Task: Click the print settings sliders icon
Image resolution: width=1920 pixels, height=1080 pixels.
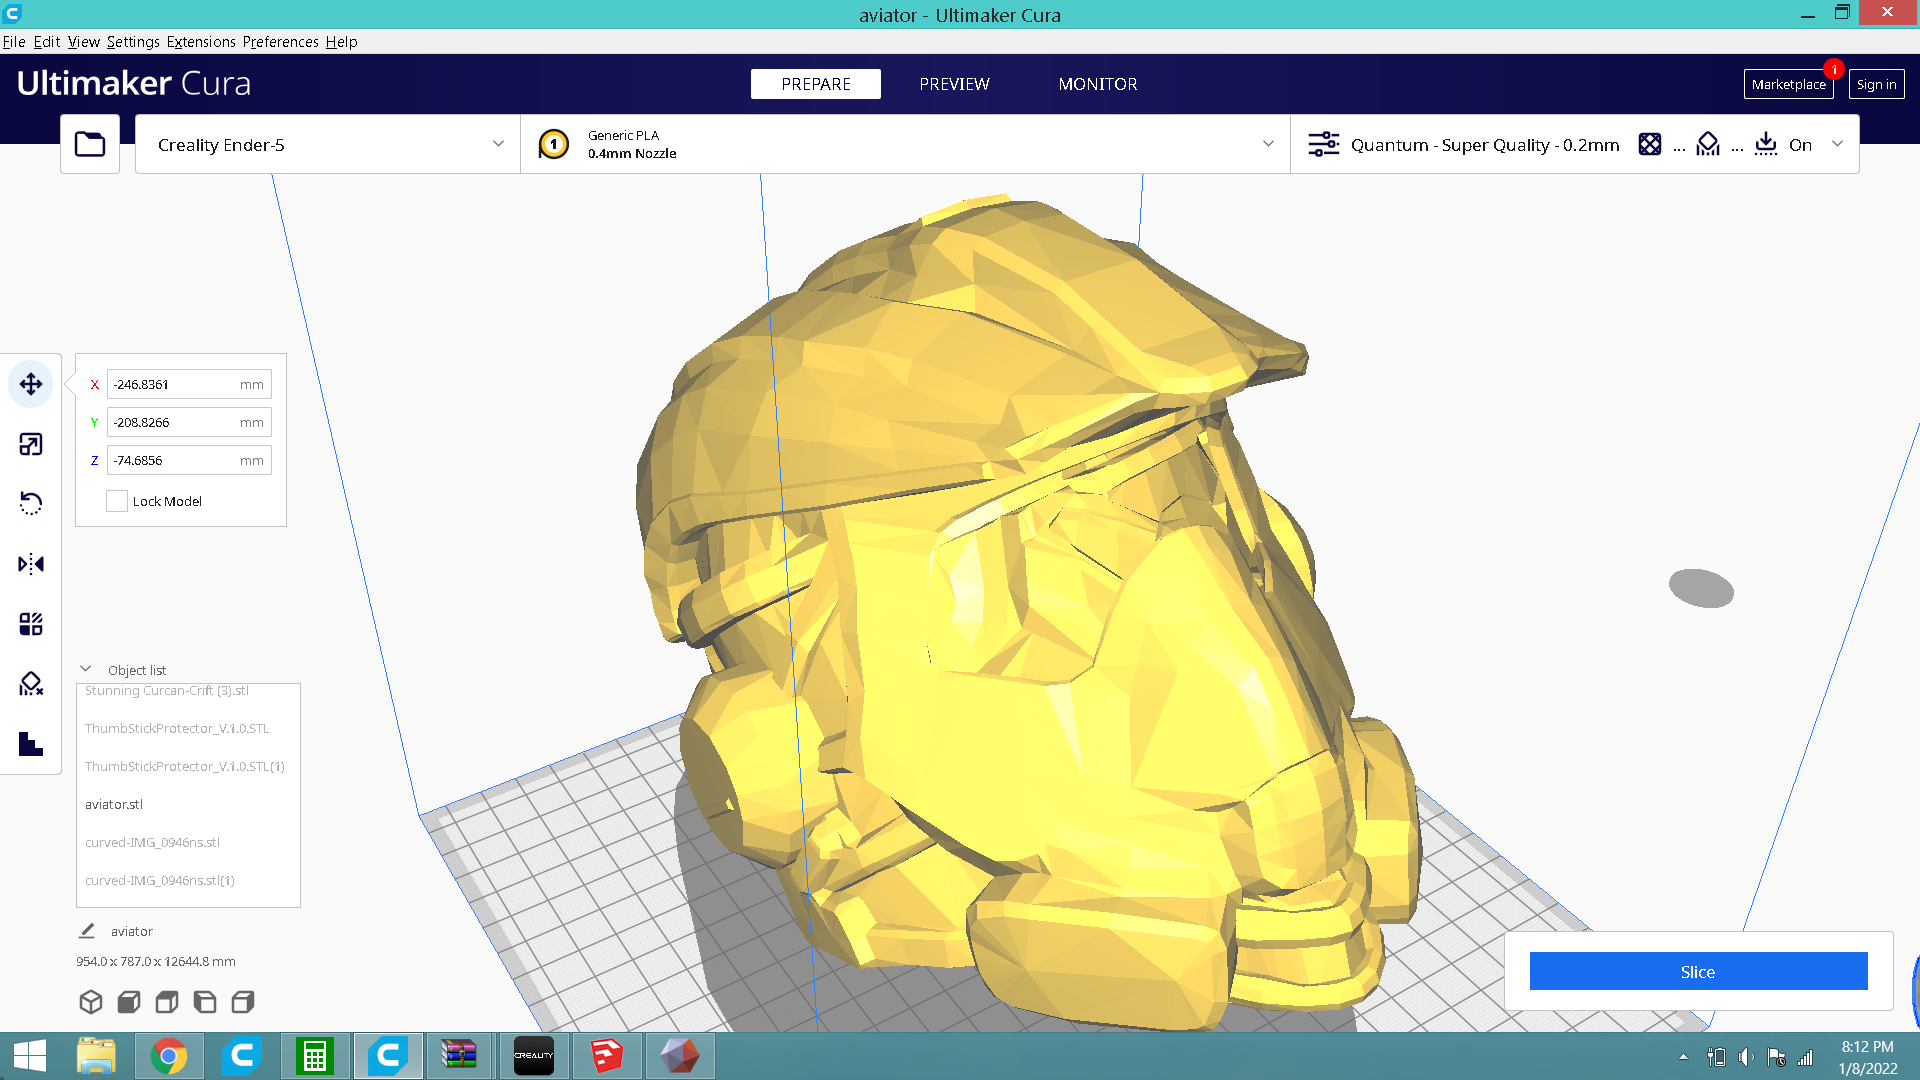Action: pos(1324,144)
